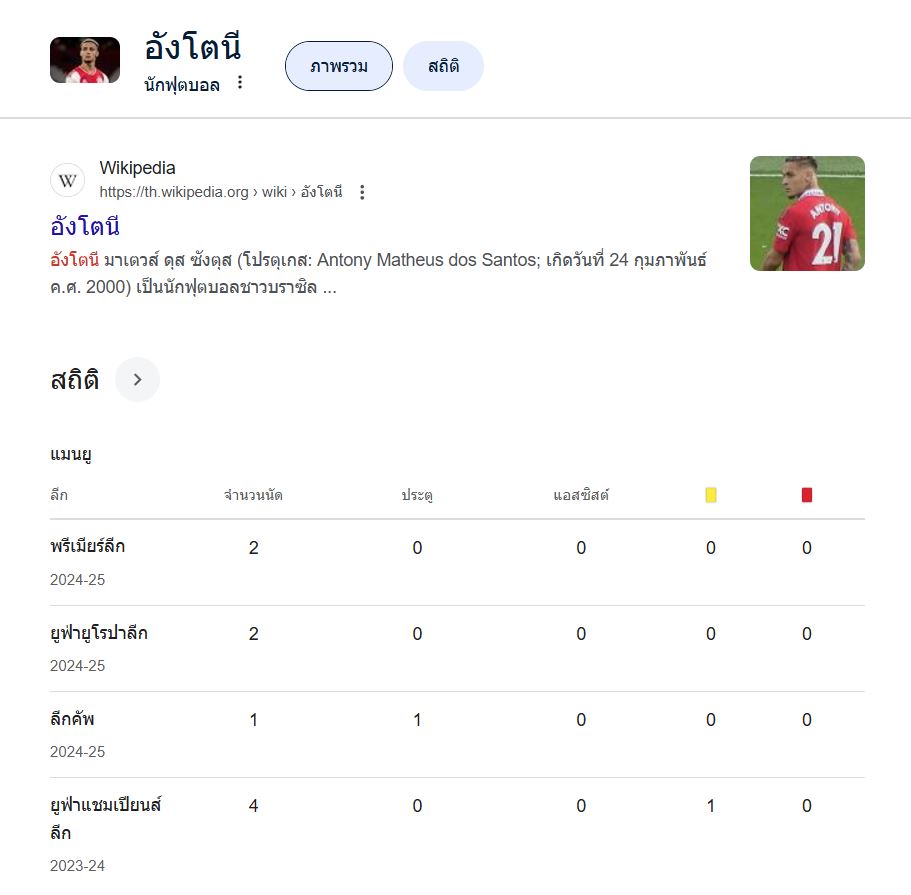Click the ประตู column header
This screenshot has width=911, height=895.
[417, 495]
